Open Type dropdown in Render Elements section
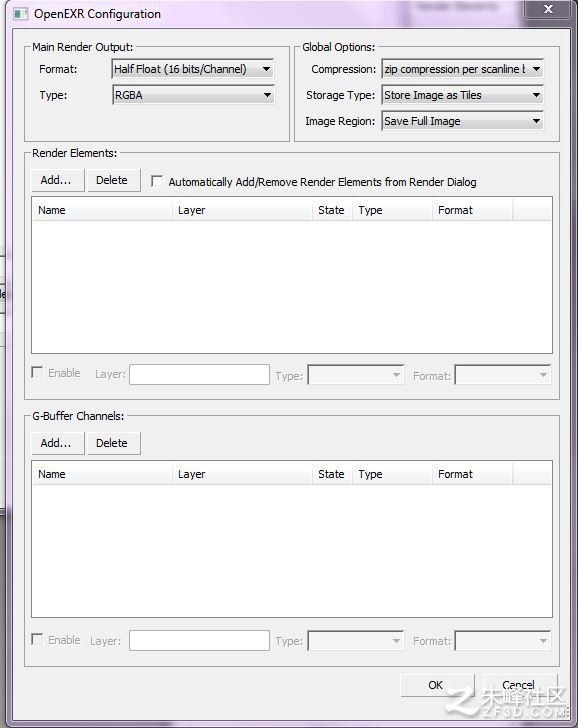This screenshot has height=728, width=578. coord(356,375)
